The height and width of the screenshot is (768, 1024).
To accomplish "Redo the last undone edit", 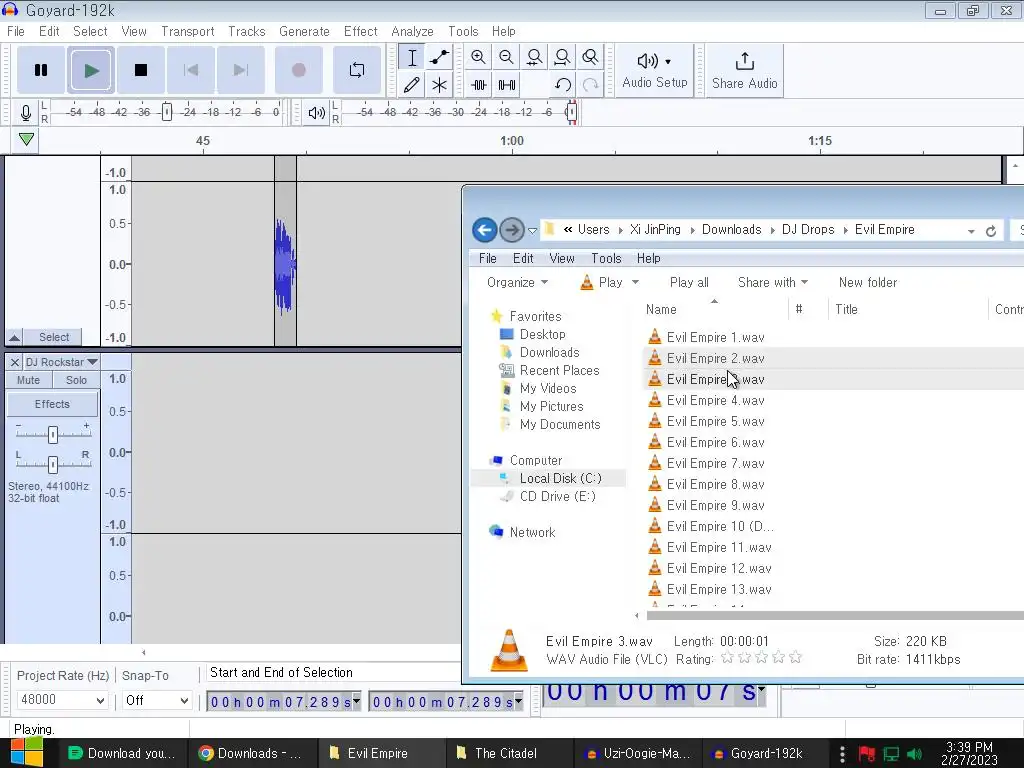I will tap(590, 85).
